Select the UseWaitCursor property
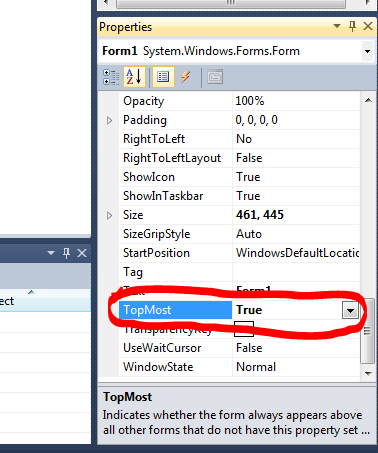Image resolution: width=378 pixels, height=453 pixels. 175,348
